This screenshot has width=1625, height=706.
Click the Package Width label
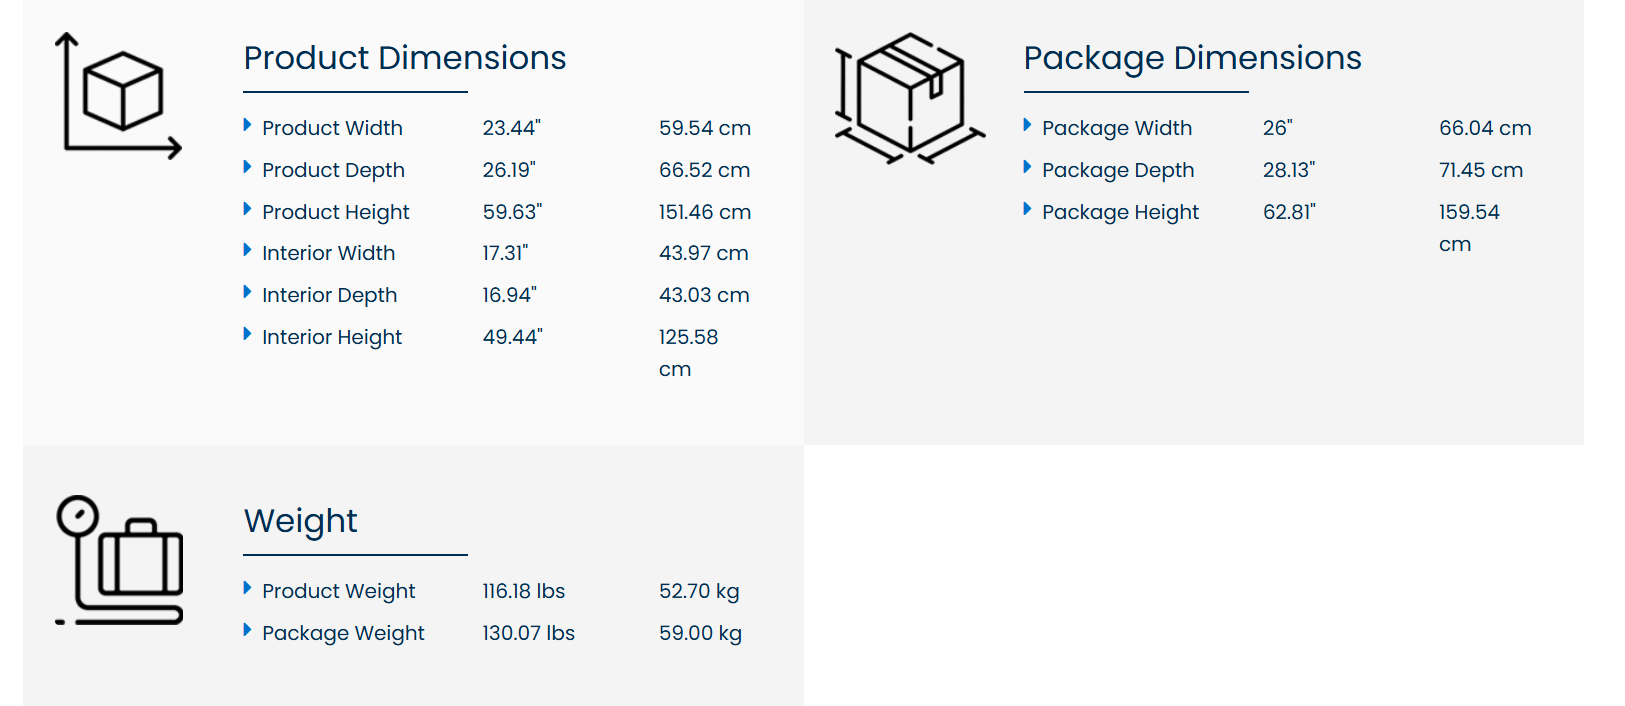1116,128
